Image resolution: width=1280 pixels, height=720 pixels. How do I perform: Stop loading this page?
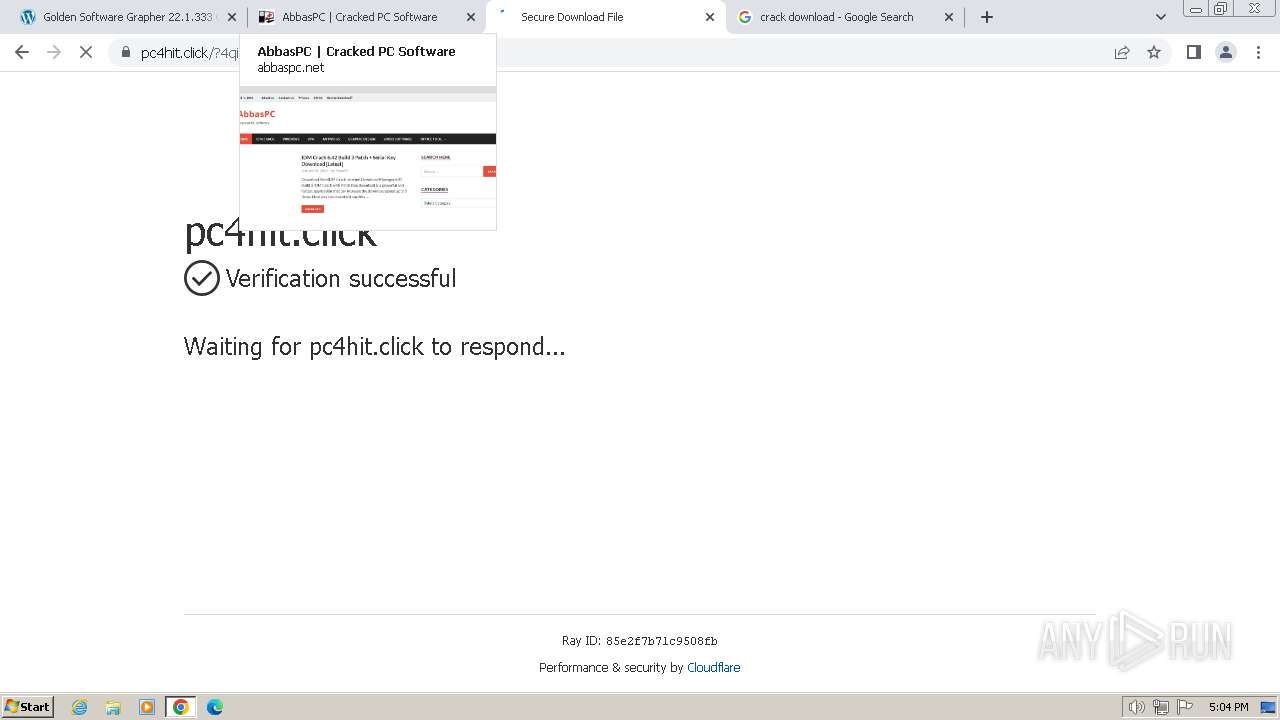(x=86, y=52)
